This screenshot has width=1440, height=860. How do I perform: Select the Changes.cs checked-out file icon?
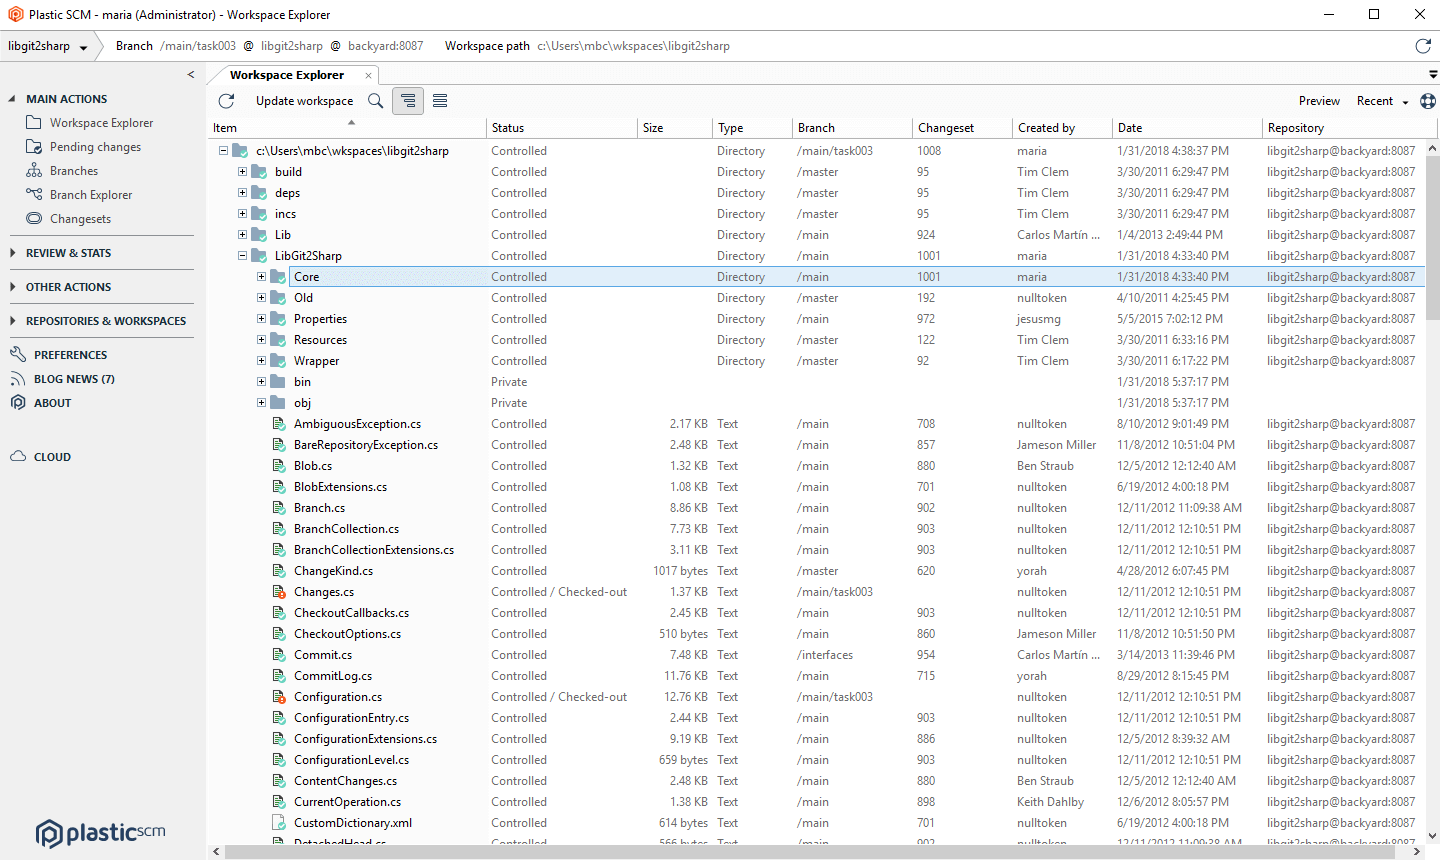[x=280, y=592]
